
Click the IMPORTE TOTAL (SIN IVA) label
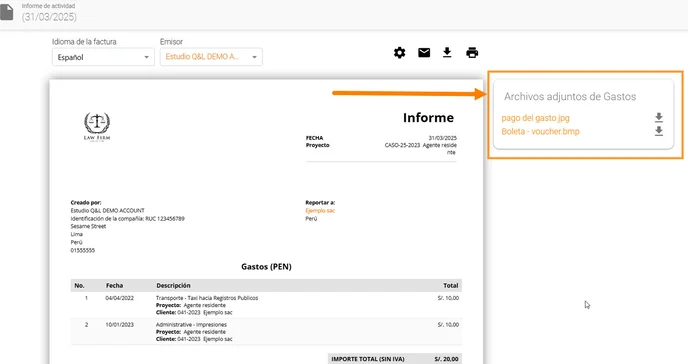tap(368, 359)
